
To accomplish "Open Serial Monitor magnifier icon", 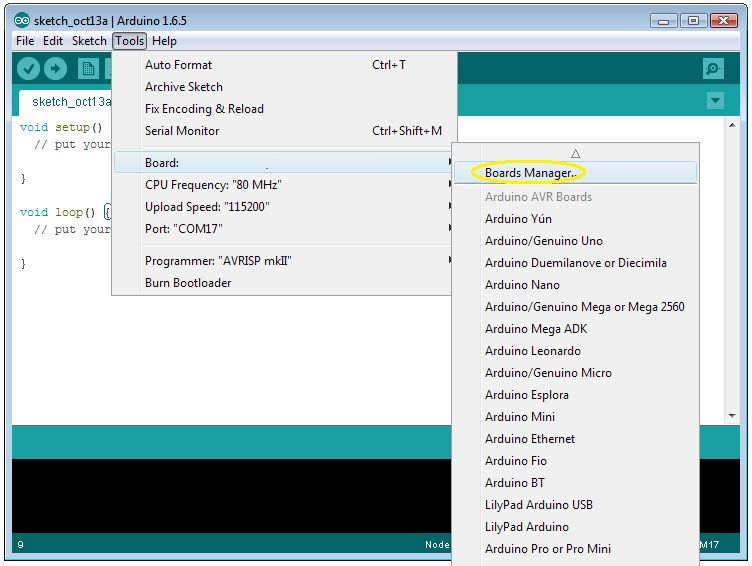I will 713,69.
